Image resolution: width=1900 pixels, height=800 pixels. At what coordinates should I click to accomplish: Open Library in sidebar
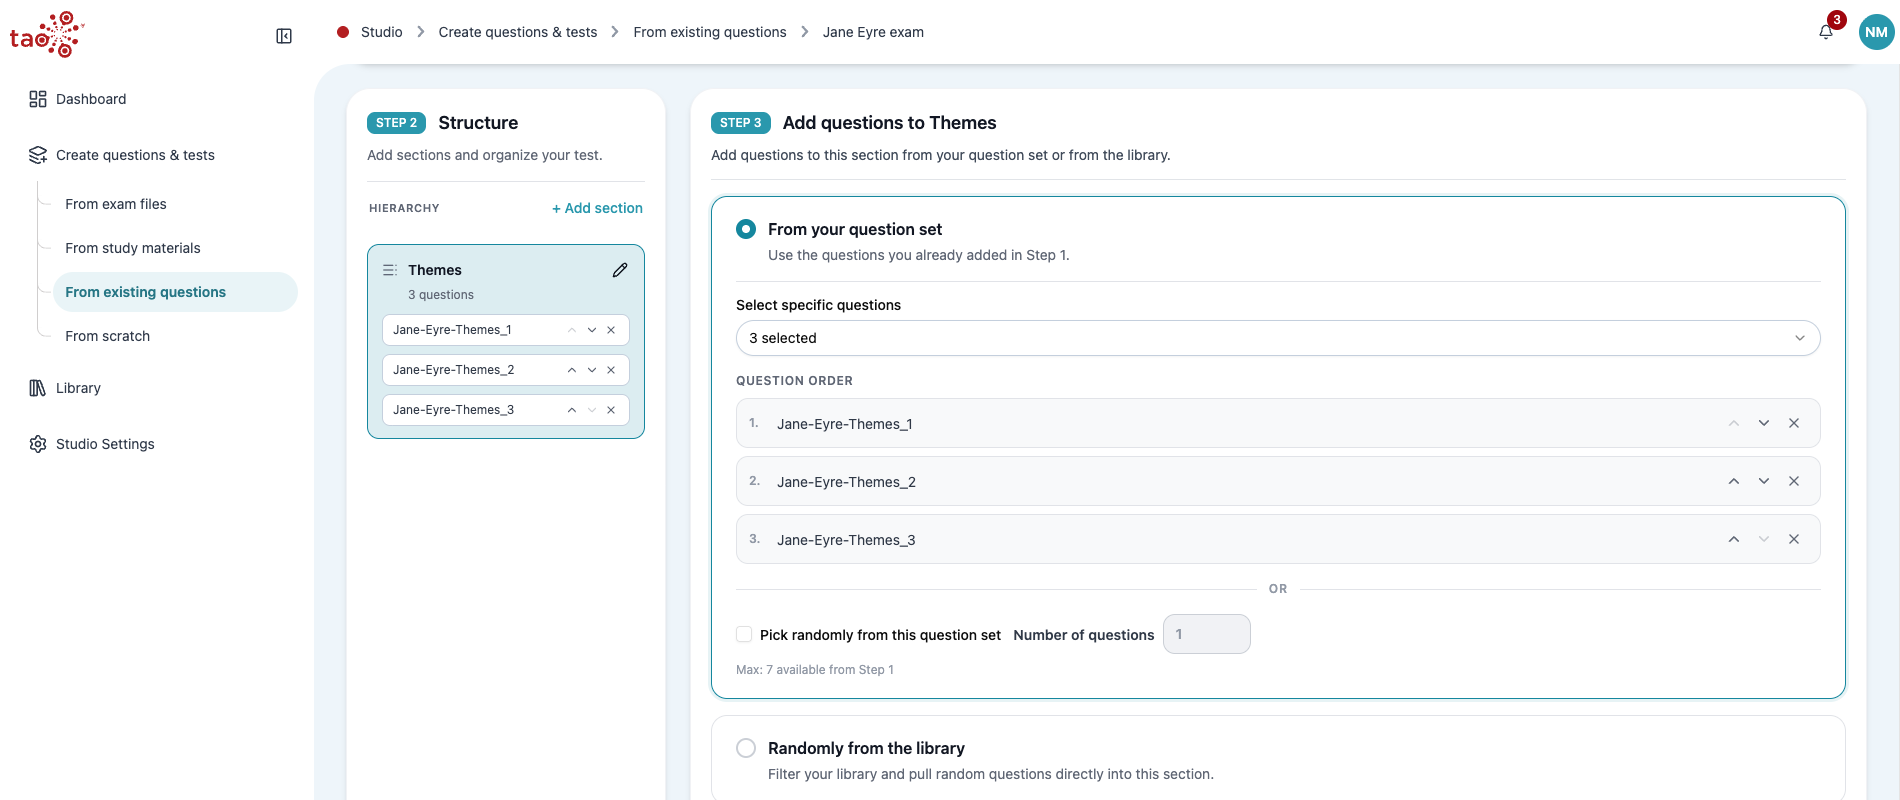(78, 388)
